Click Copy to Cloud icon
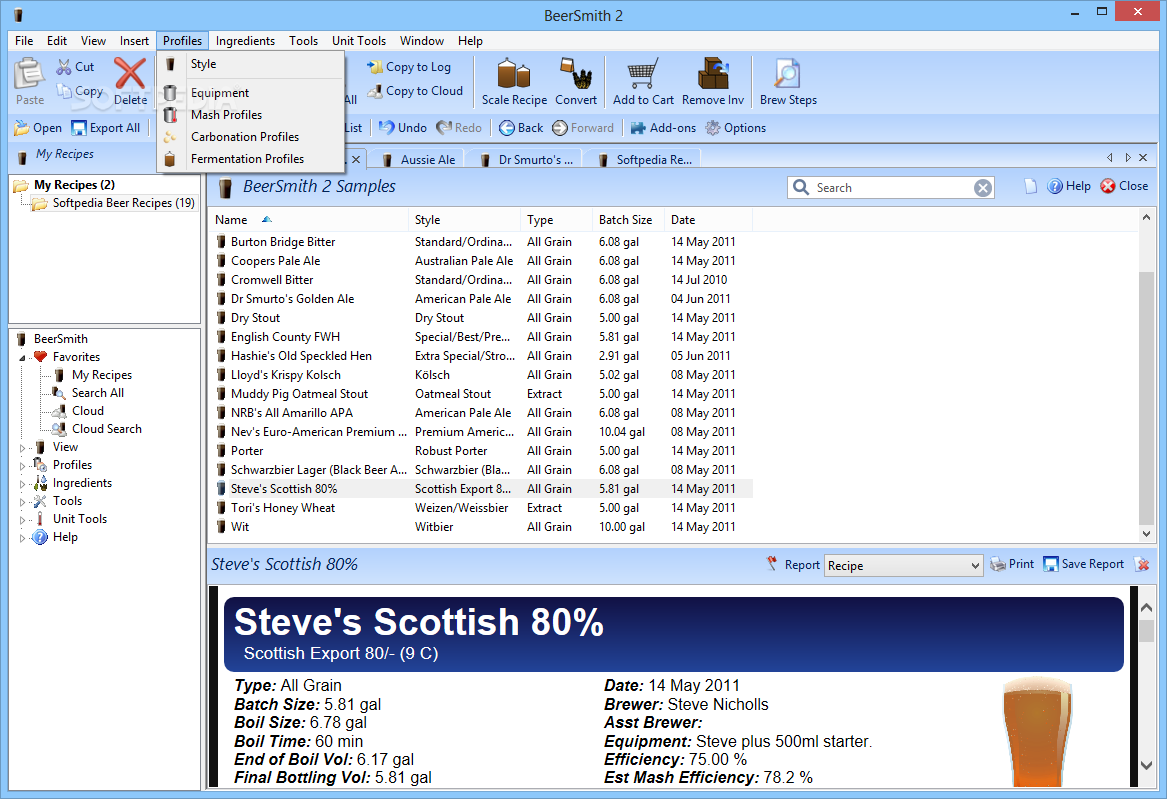The width and height of the screenshot is (1167, 799). click(374, 91)
